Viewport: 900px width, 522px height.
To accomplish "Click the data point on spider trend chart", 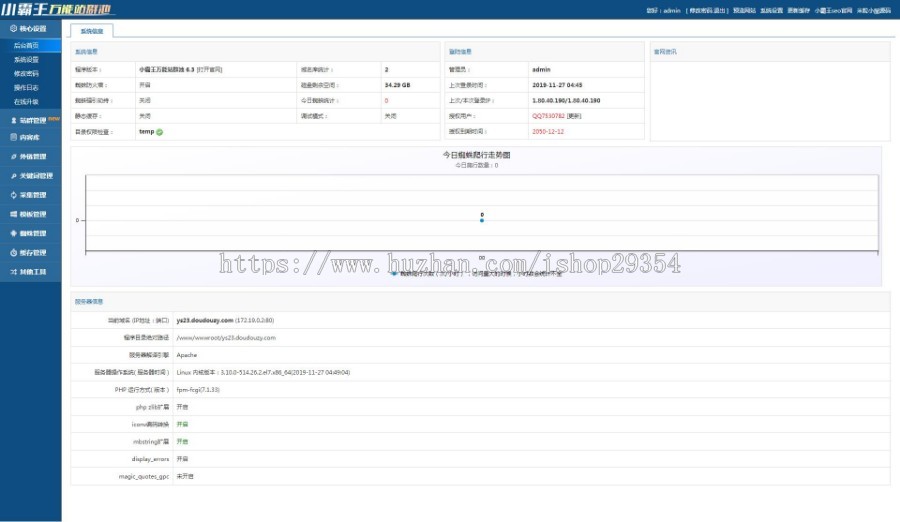I will pos(481,221).
